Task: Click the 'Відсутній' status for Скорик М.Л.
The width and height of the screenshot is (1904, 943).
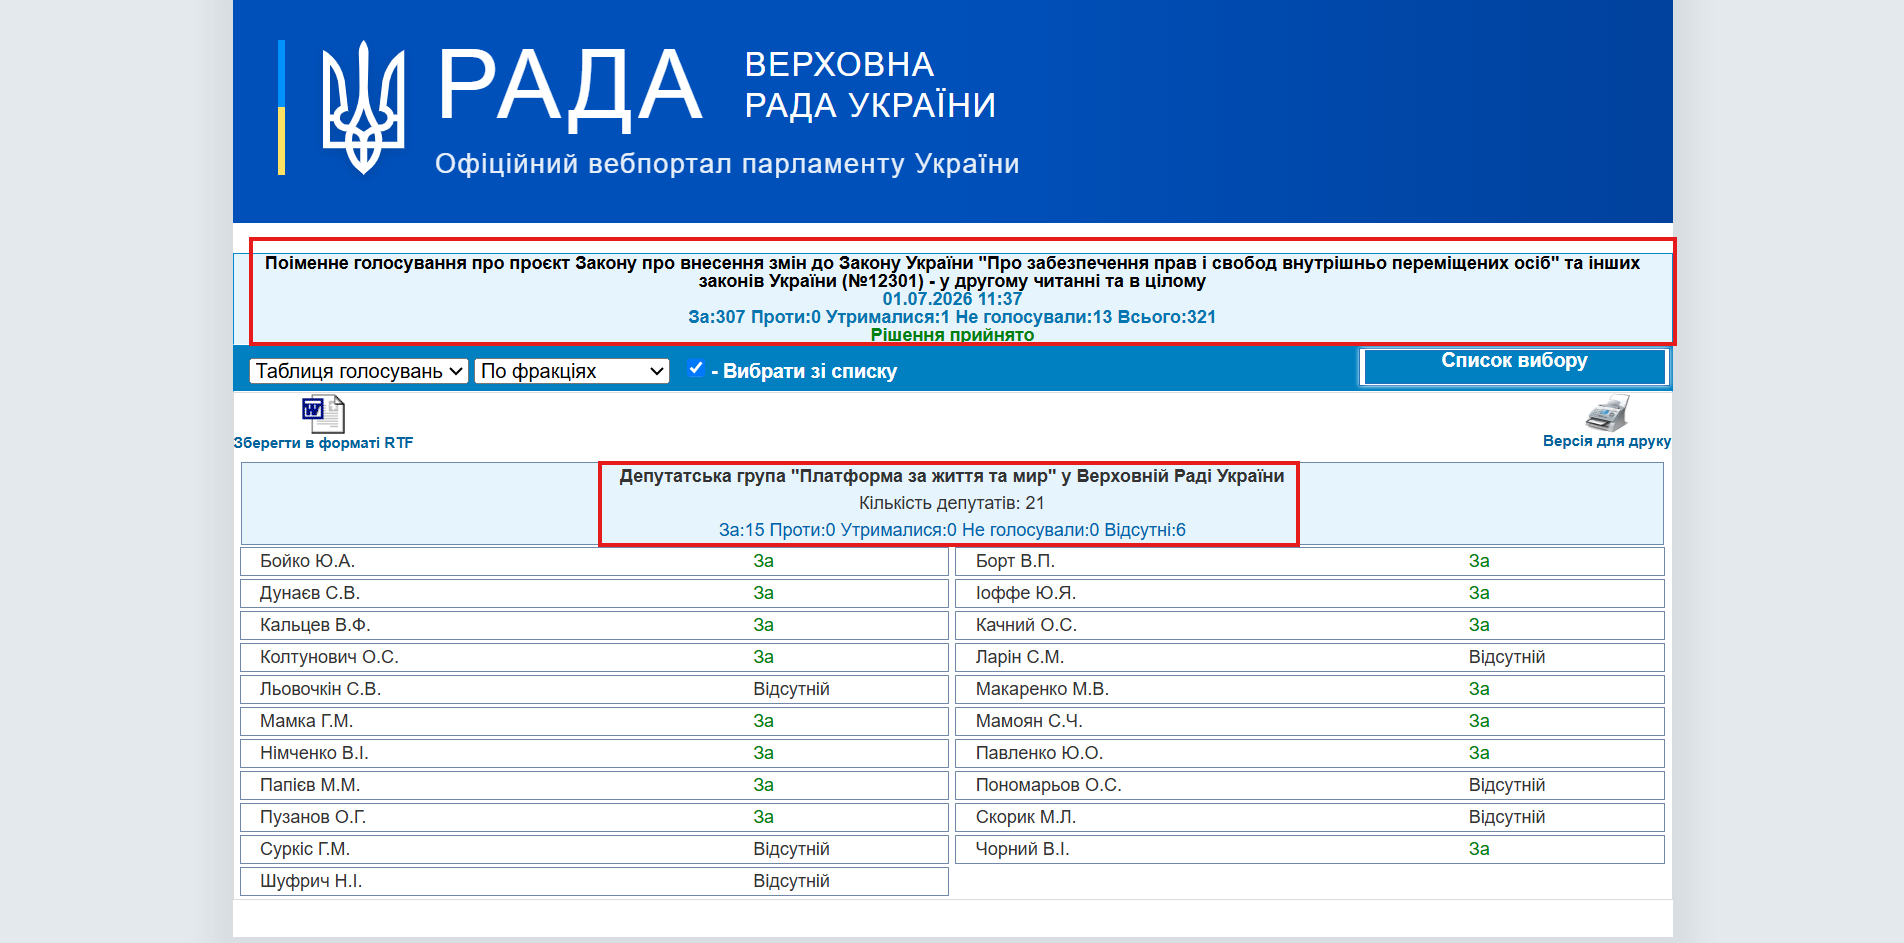Action: (x=1507, y=817)
